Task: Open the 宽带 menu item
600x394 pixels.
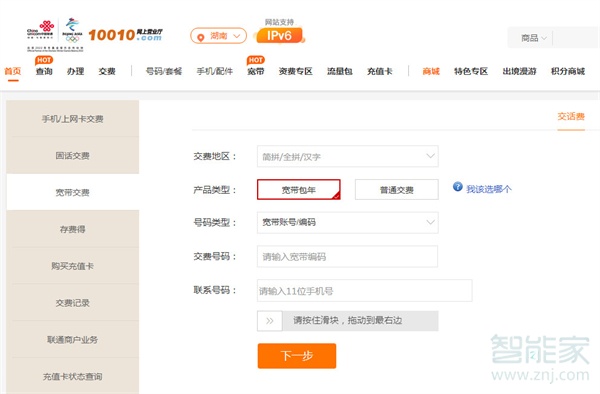Action: pos(256,71)
